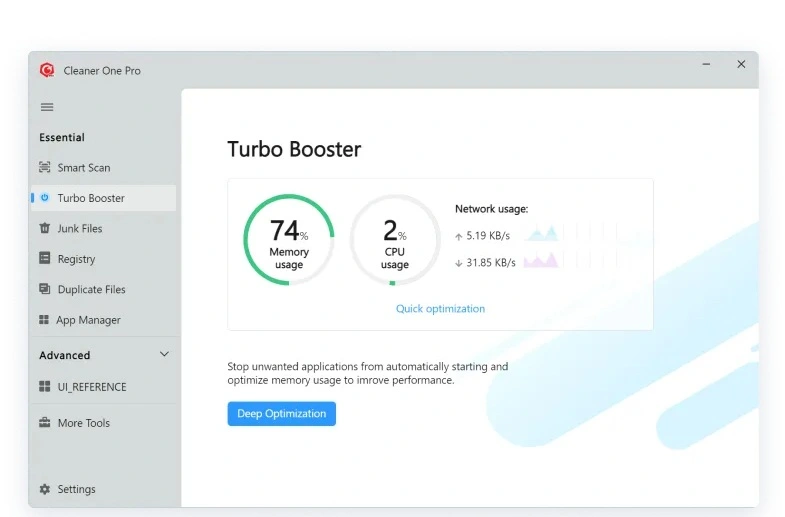Screen dimensions: 785x517
Task: Toggle the hamburger sidebar menu icon
Action: pyautogui.click(x=47, y=107)
